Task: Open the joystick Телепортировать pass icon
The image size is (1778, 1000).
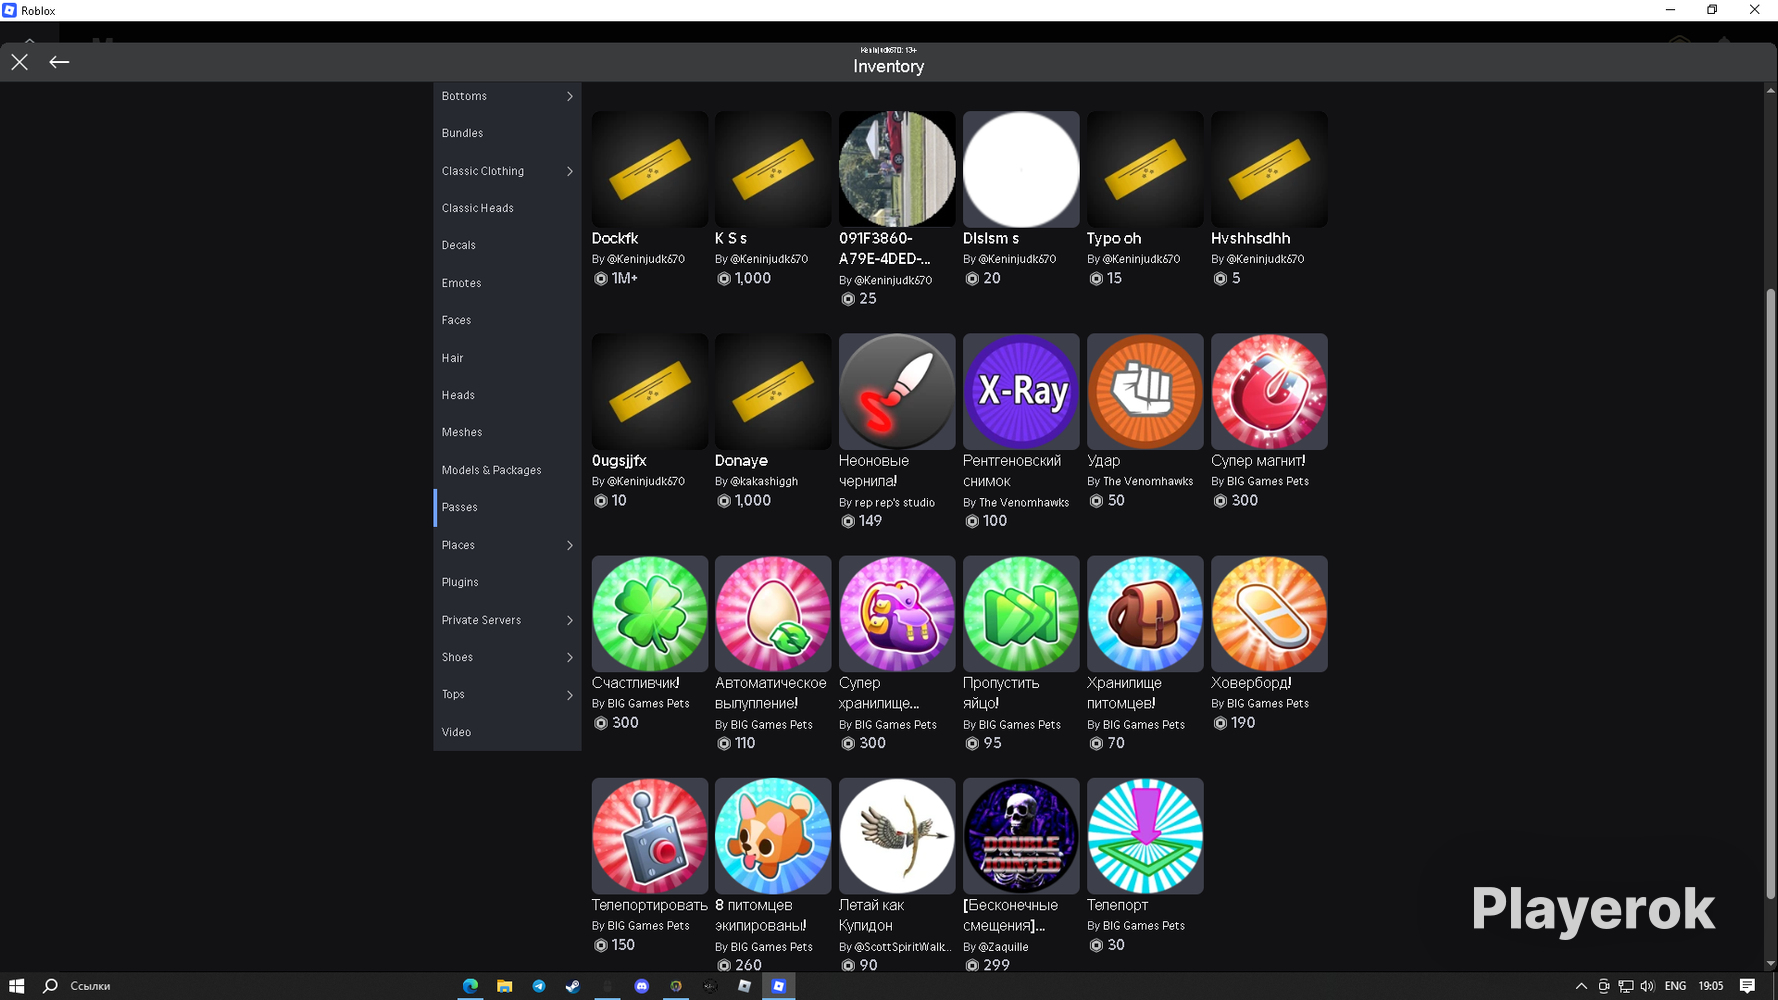Action: point(650,836)
